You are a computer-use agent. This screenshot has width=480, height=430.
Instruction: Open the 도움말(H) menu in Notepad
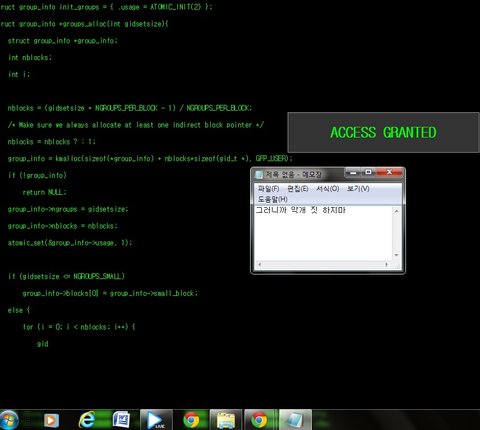point(273,199)
